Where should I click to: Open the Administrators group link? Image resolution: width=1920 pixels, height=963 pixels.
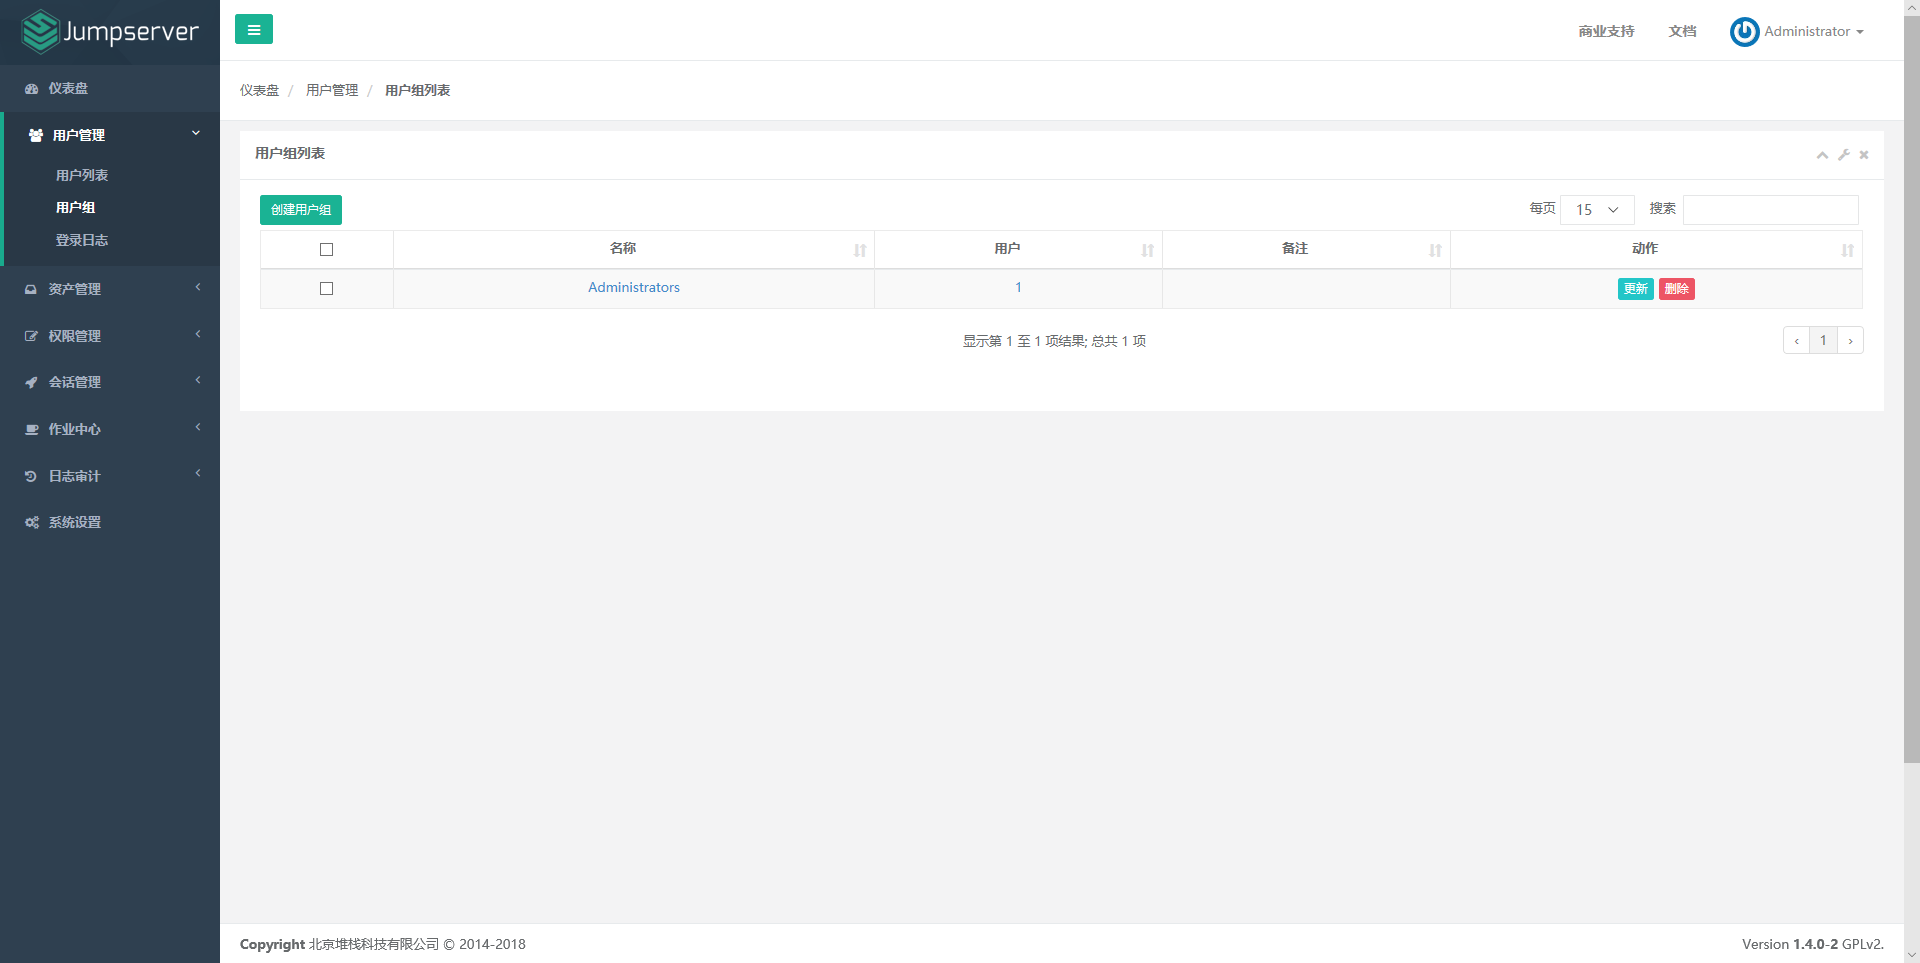pos(634,288)
